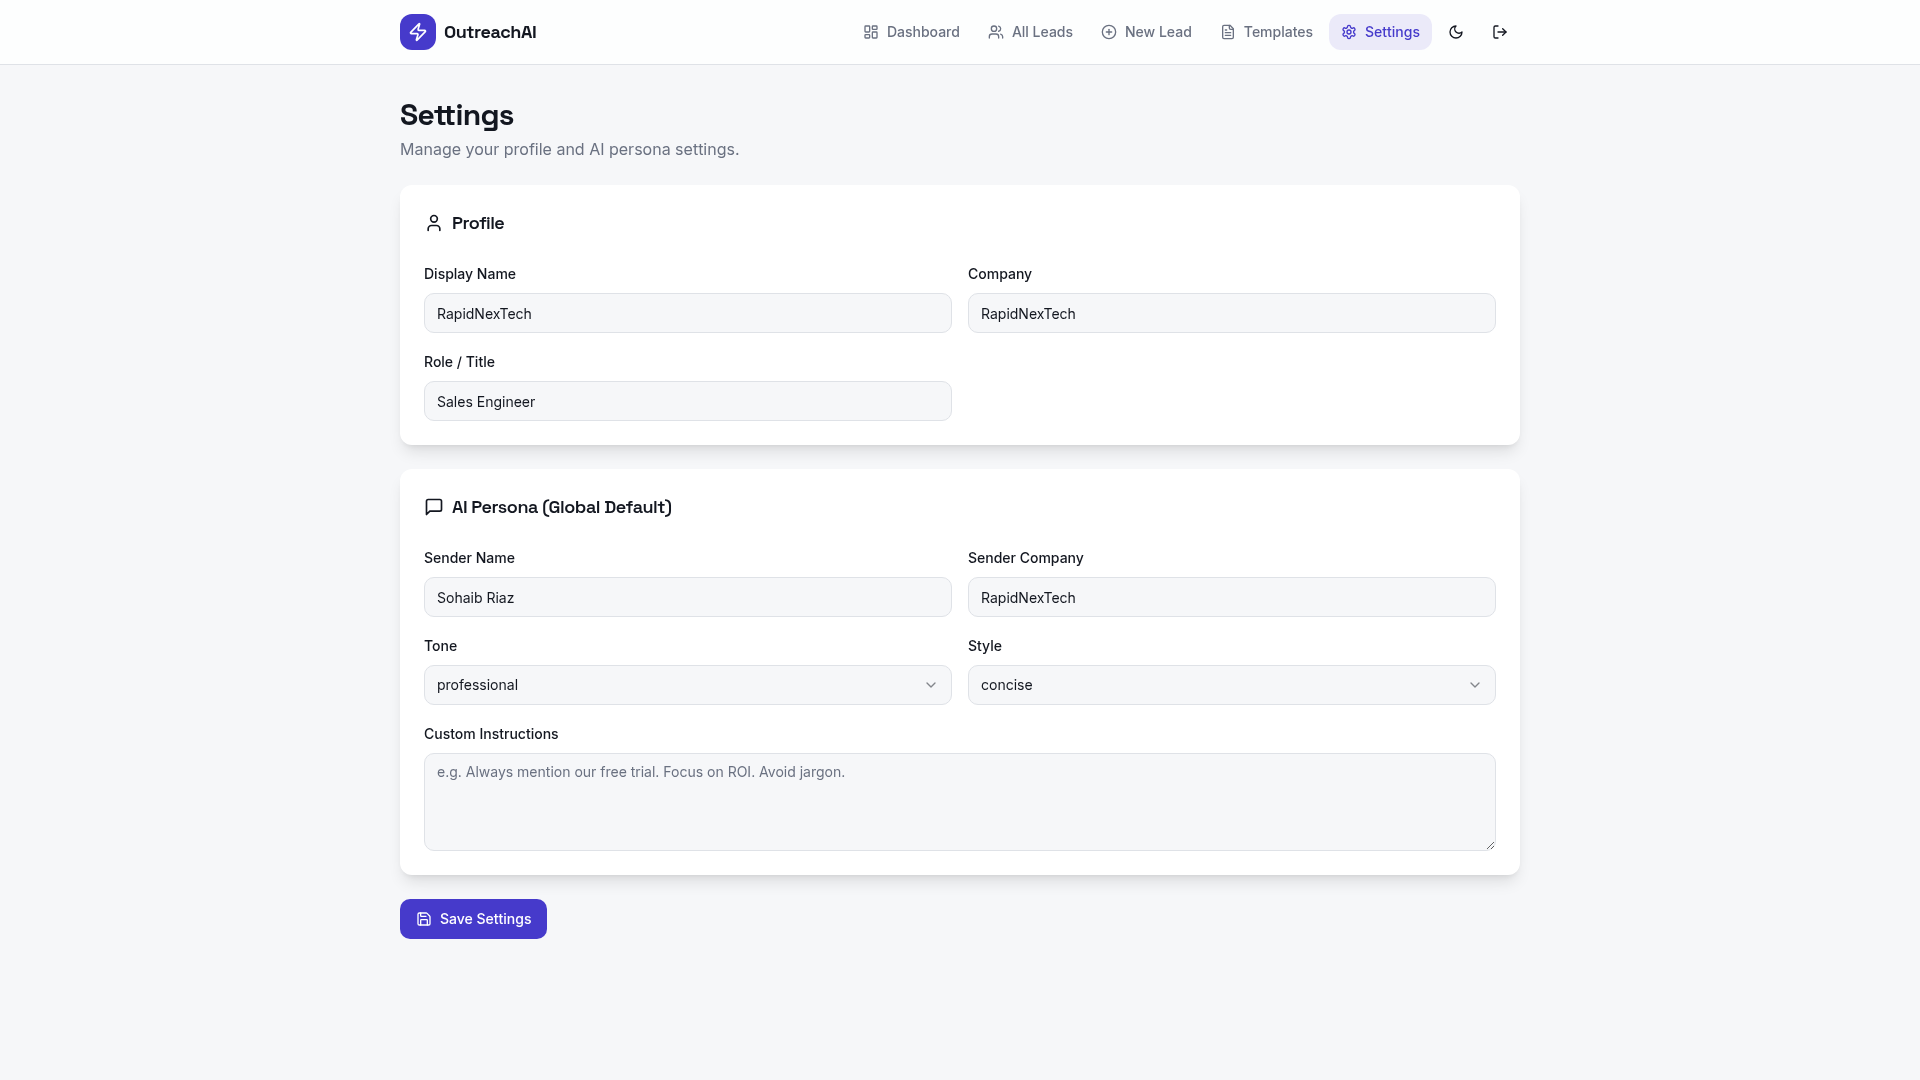This screenshot has height=1080, width=1920.
Task: Open the Style dropdown
Action: pos(1232,685)
